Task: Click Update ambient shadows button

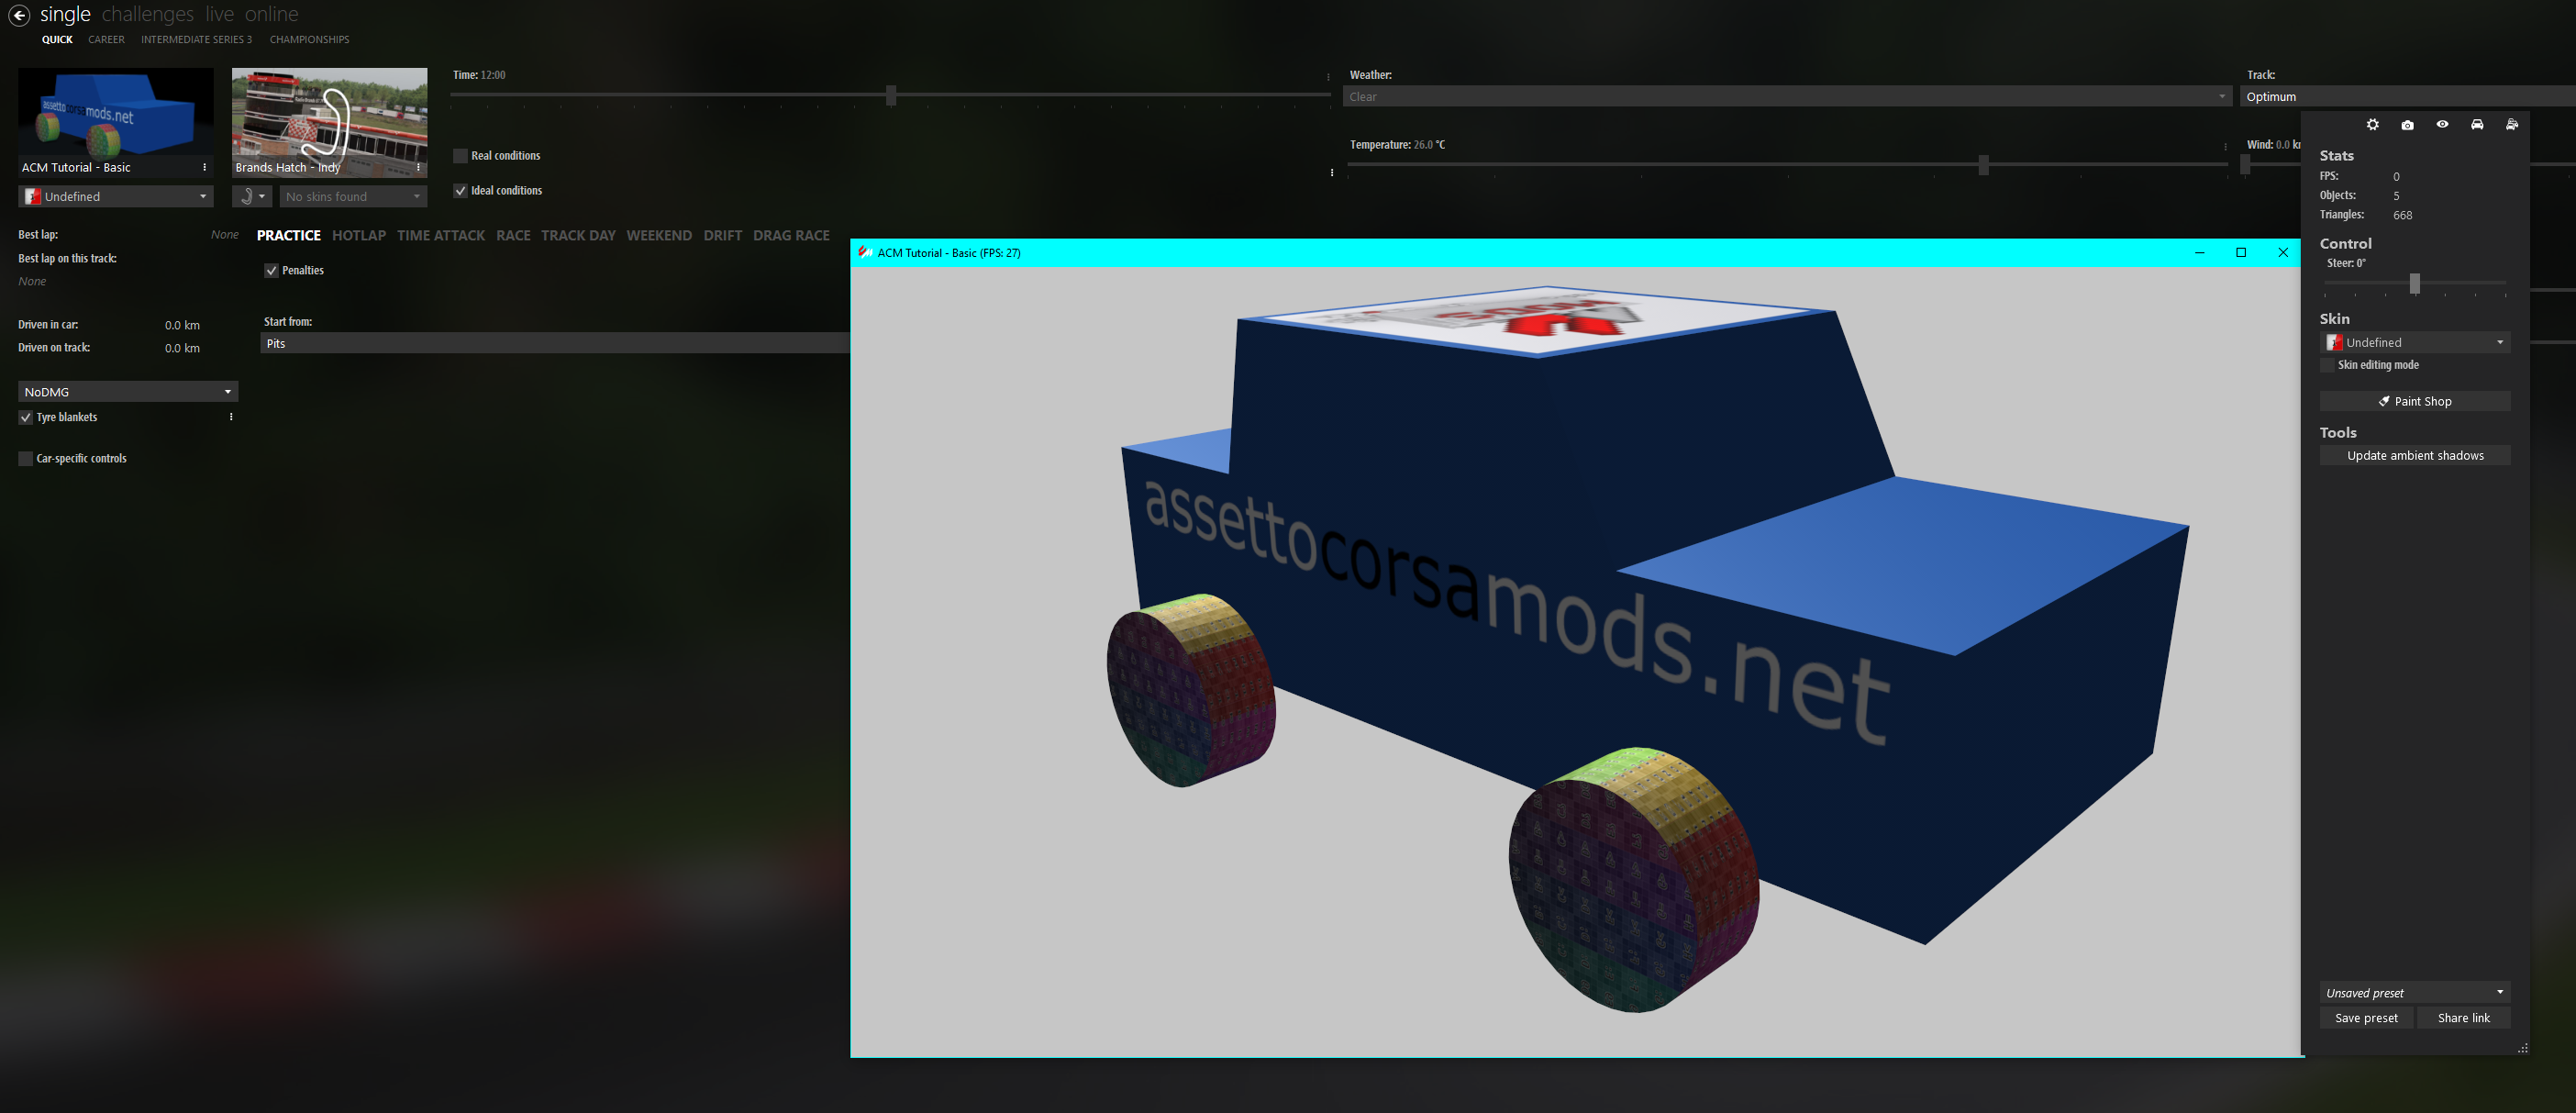Action: [2415, 455]
